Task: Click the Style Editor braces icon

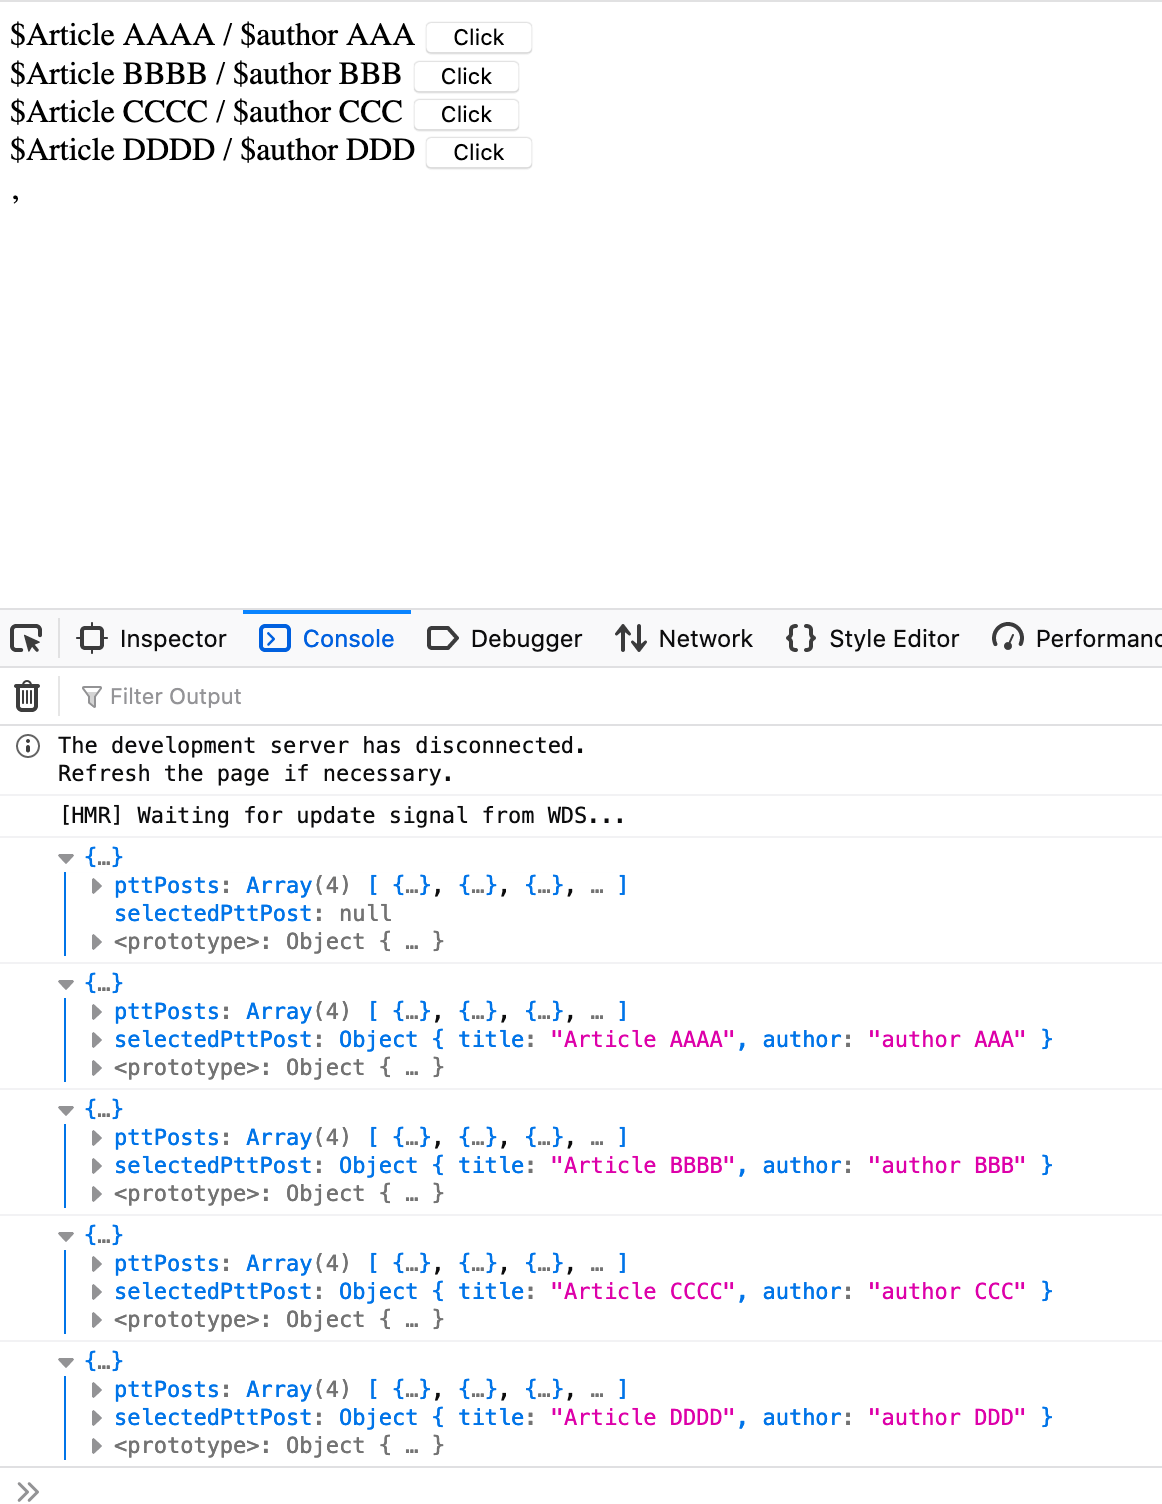Action: tap(801, 638)
